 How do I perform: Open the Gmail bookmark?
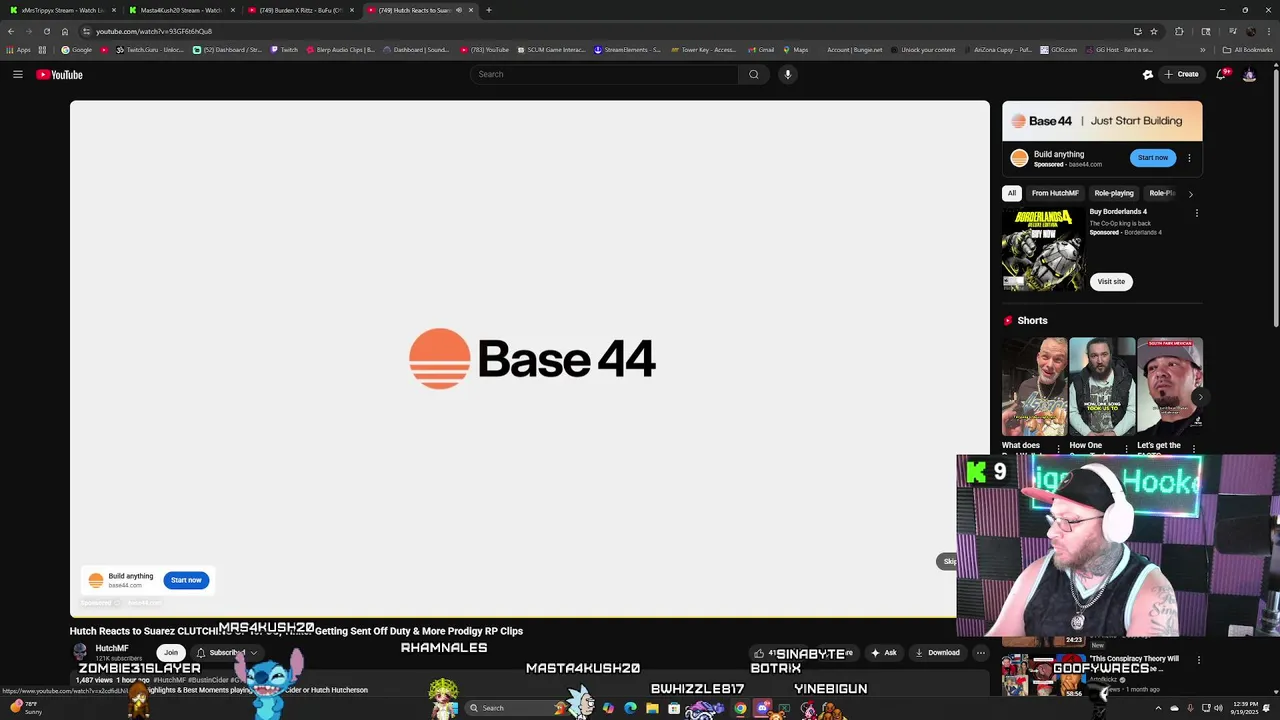[761, 50]
